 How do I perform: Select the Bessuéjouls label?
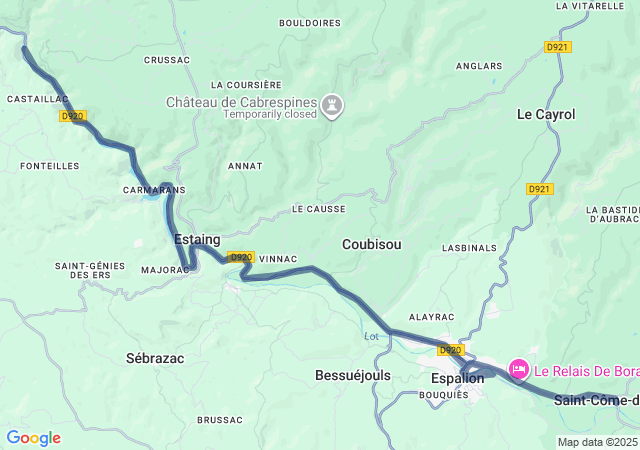click(x=353, y=375)
